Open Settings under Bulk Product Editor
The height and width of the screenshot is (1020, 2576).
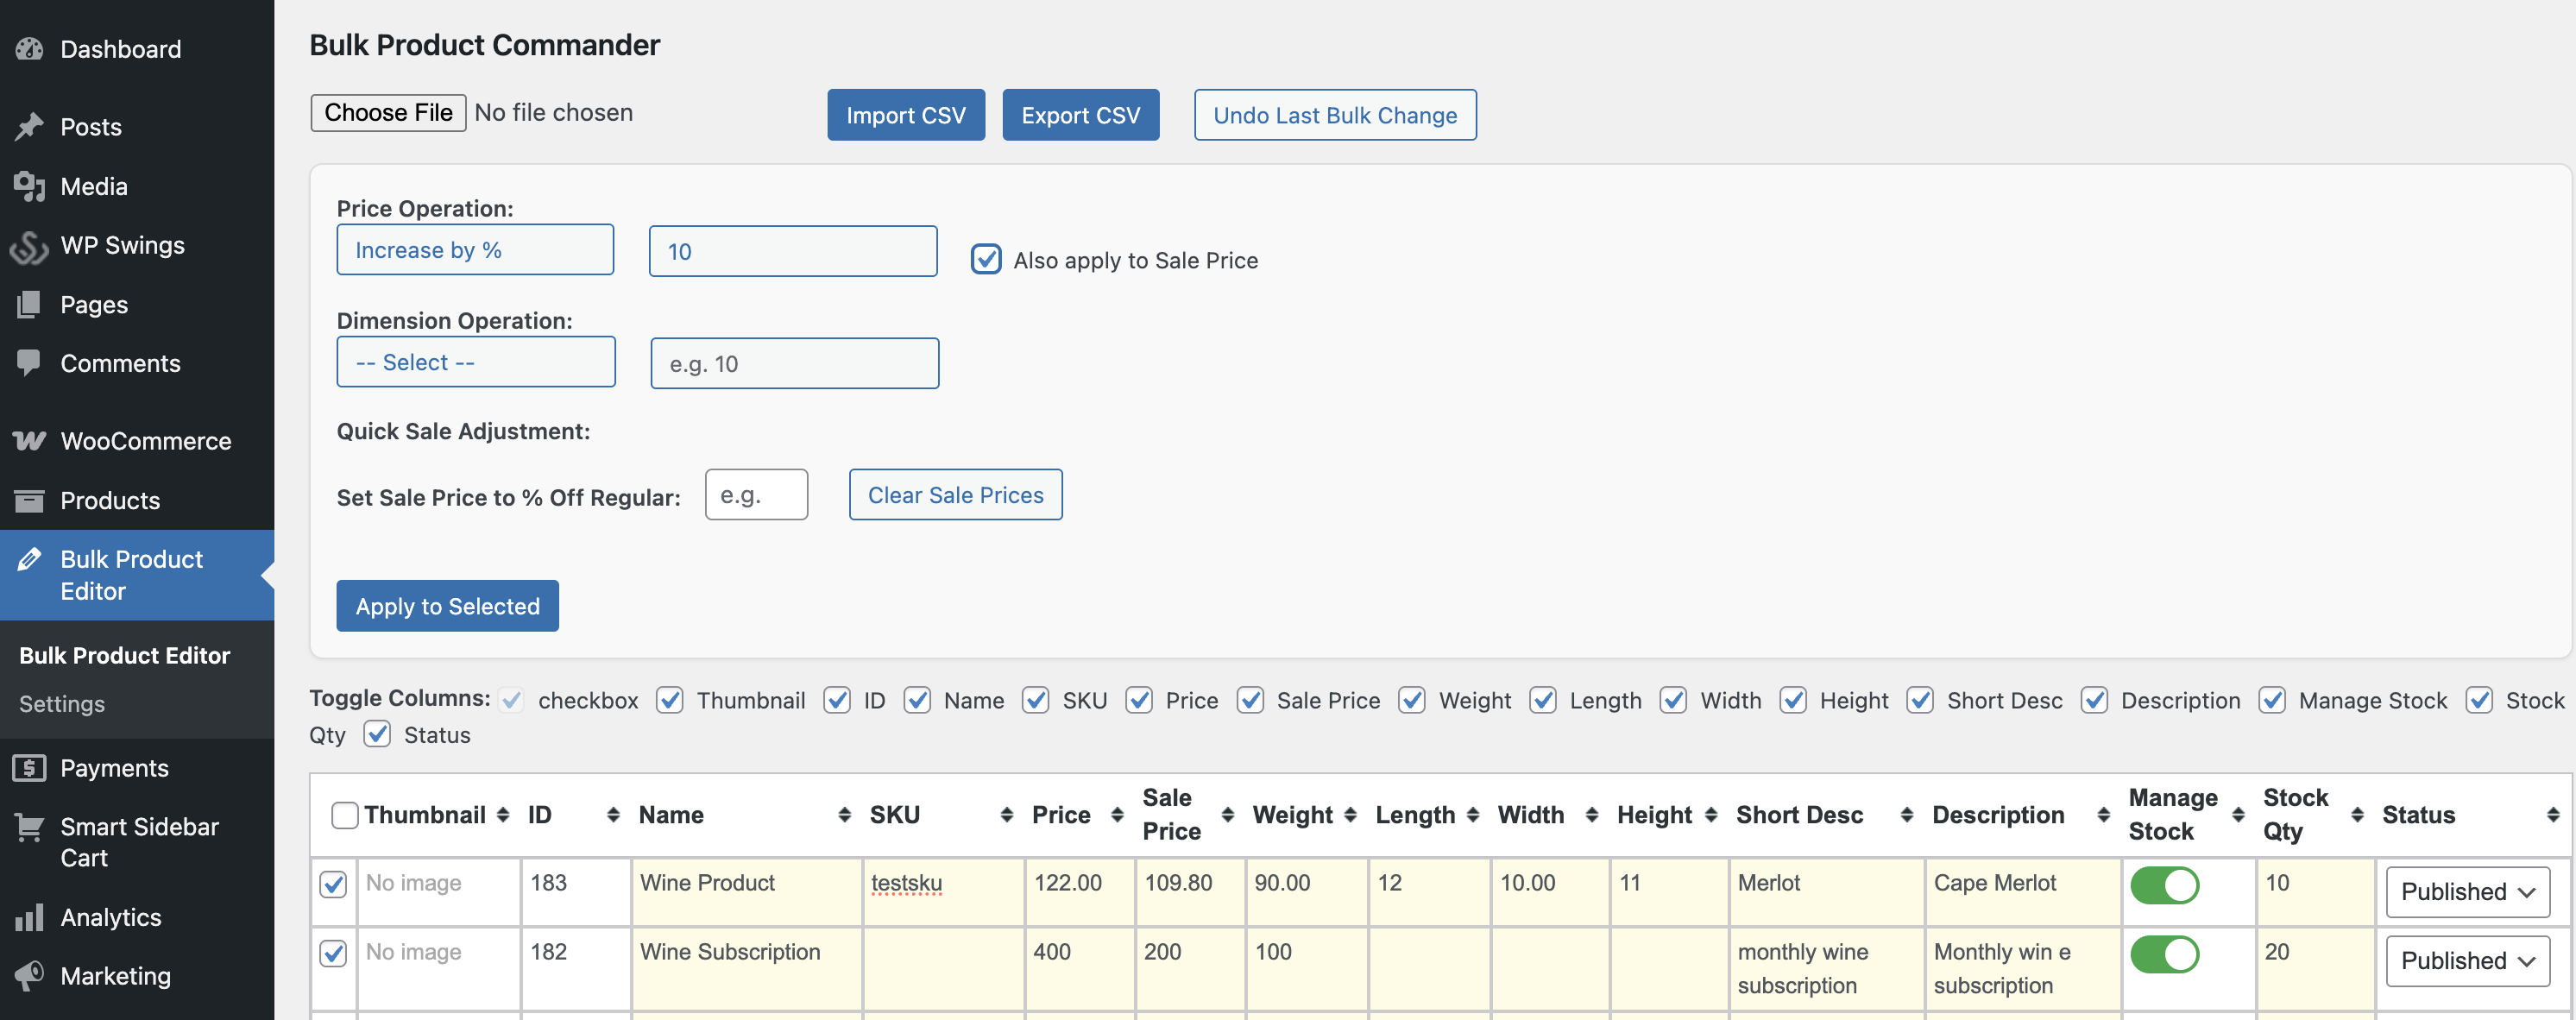(61, 703)
